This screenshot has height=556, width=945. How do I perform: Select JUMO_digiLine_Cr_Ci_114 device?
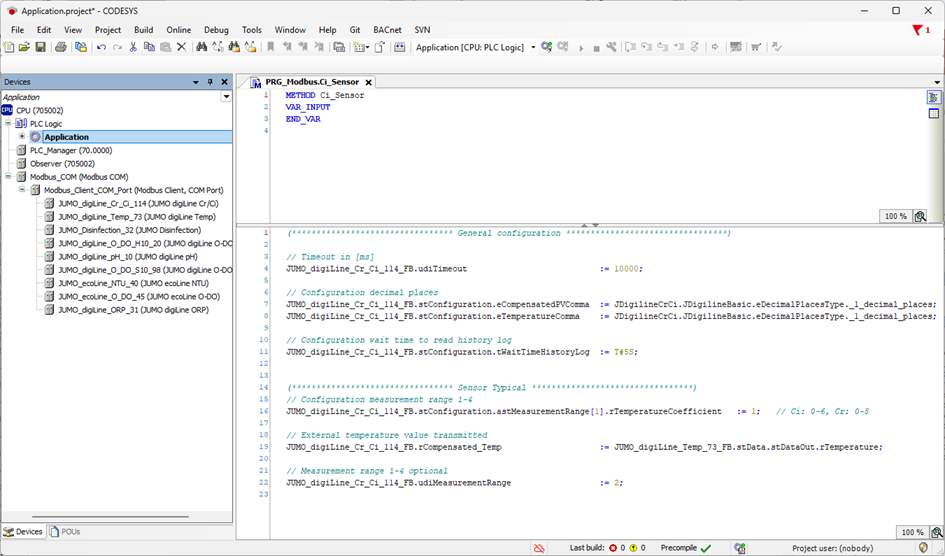point(139,203)
